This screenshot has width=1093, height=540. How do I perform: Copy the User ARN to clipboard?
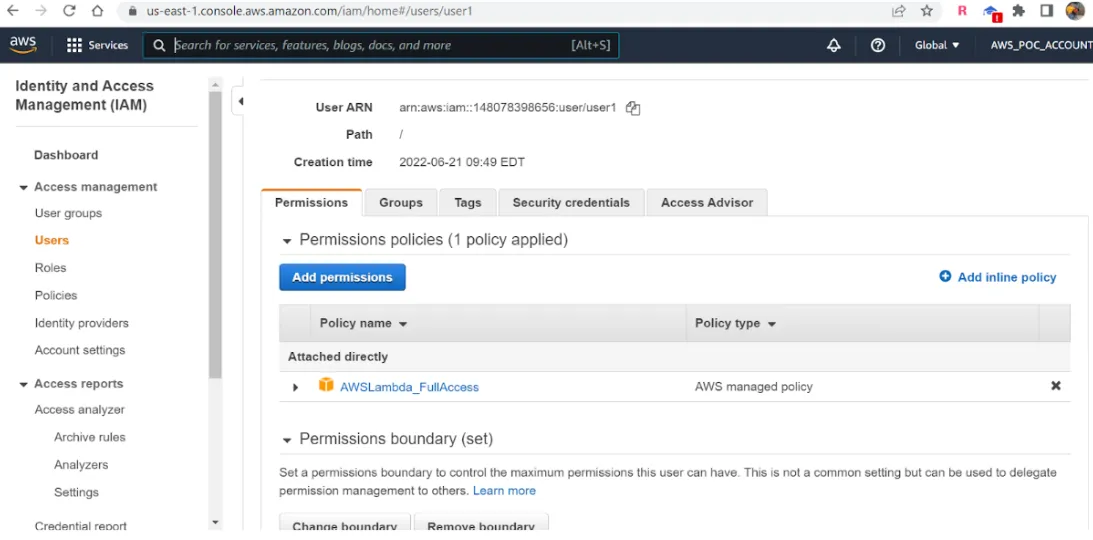tap(632, 108)
